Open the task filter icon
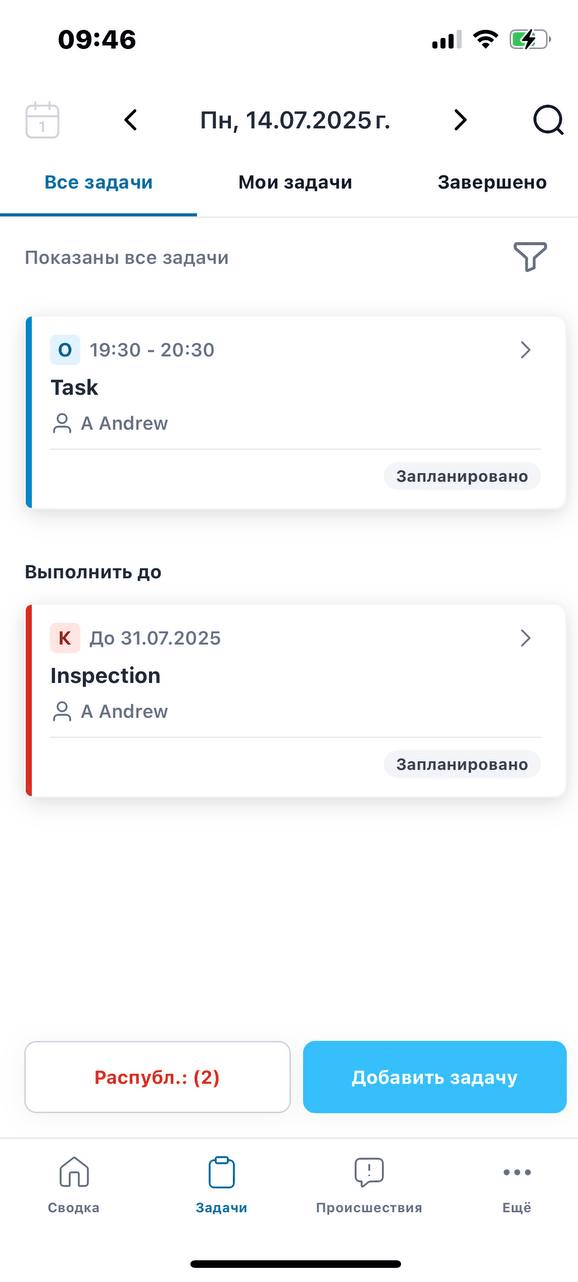Viewport: 578px width, 1282px height. point(530,257)
